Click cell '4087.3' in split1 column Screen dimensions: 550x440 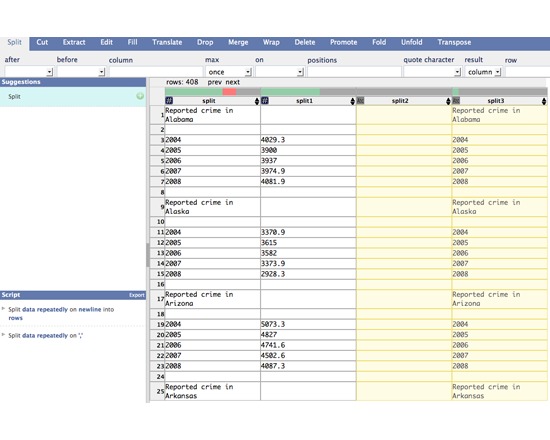coord(308,366)
